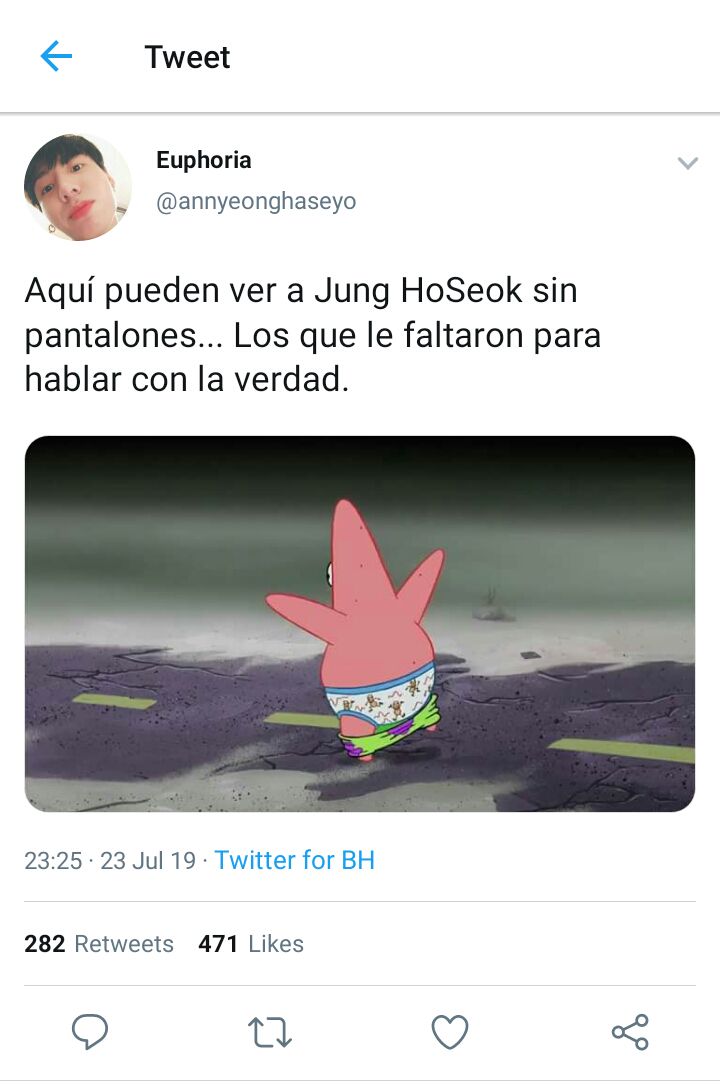Open the @annyeonghaseyo handle
Screen dimensions: 720x1085
tap(256, 201)
